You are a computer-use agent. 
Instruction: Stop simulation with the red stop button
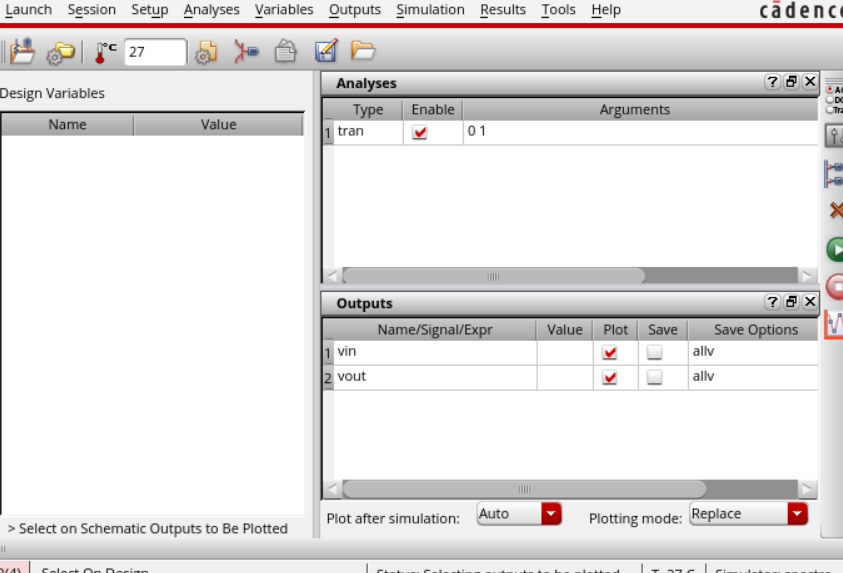835,286
